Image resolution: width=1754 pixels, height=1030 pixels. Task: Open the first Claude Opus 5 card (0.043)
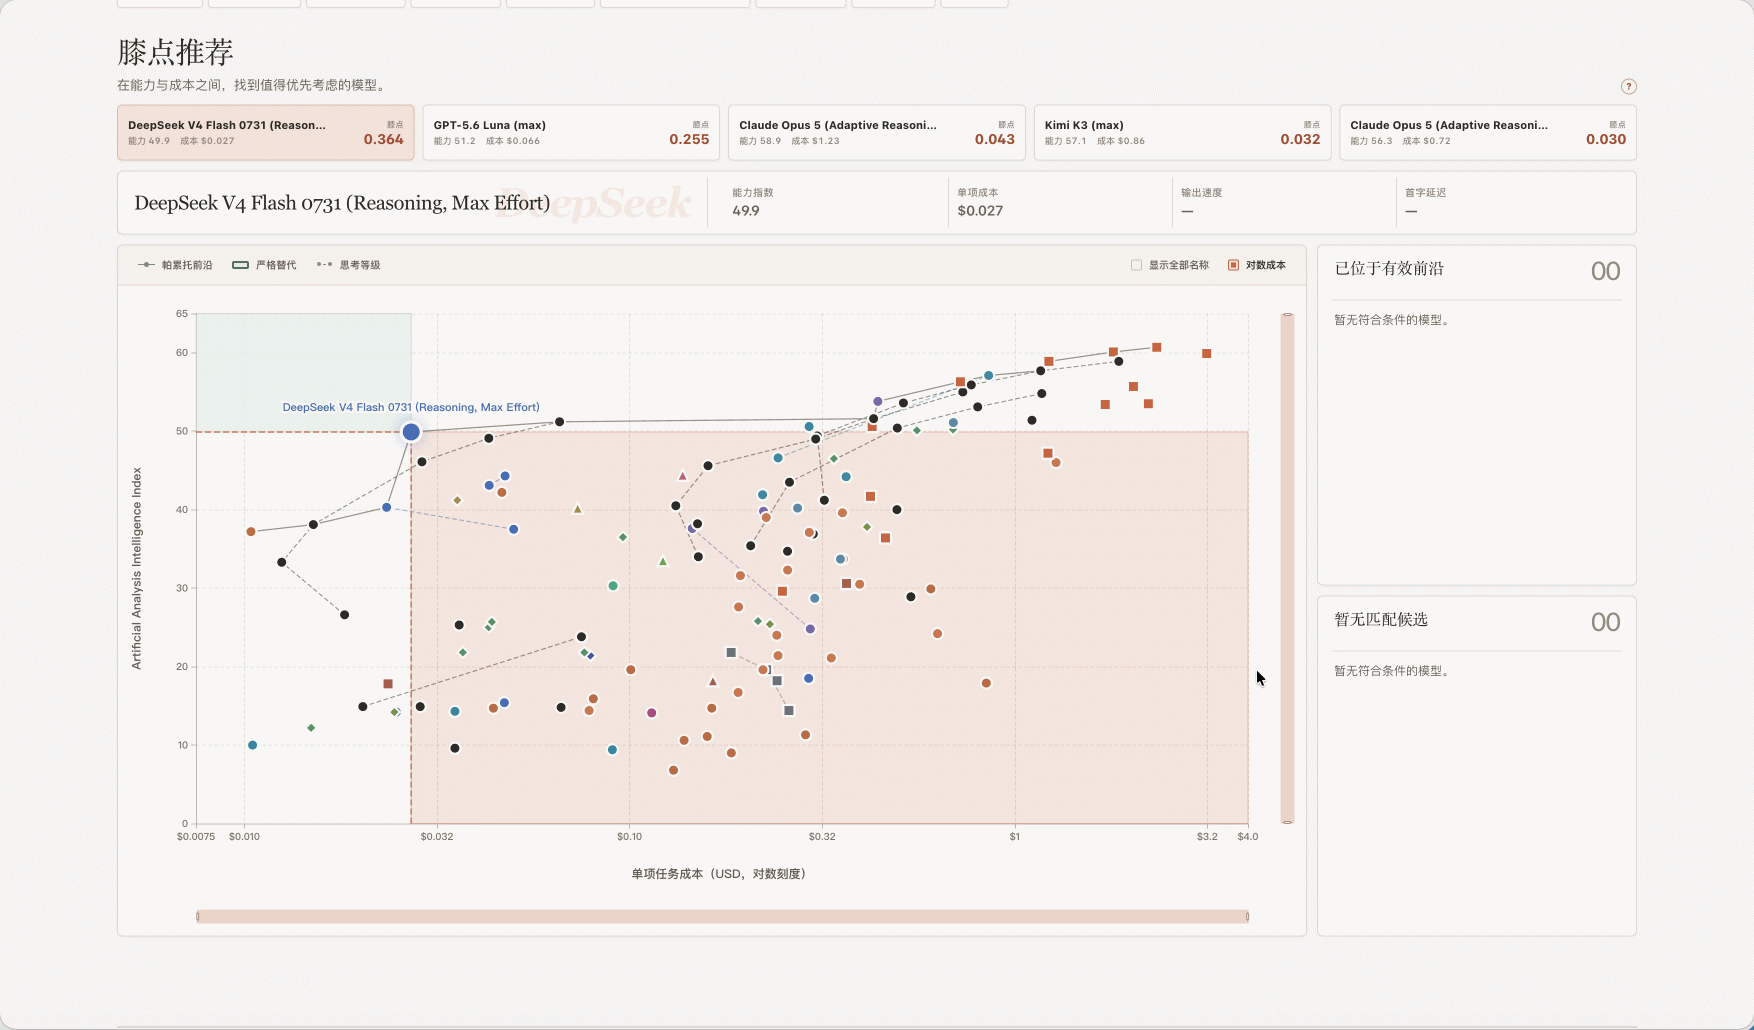click(877, 133)
